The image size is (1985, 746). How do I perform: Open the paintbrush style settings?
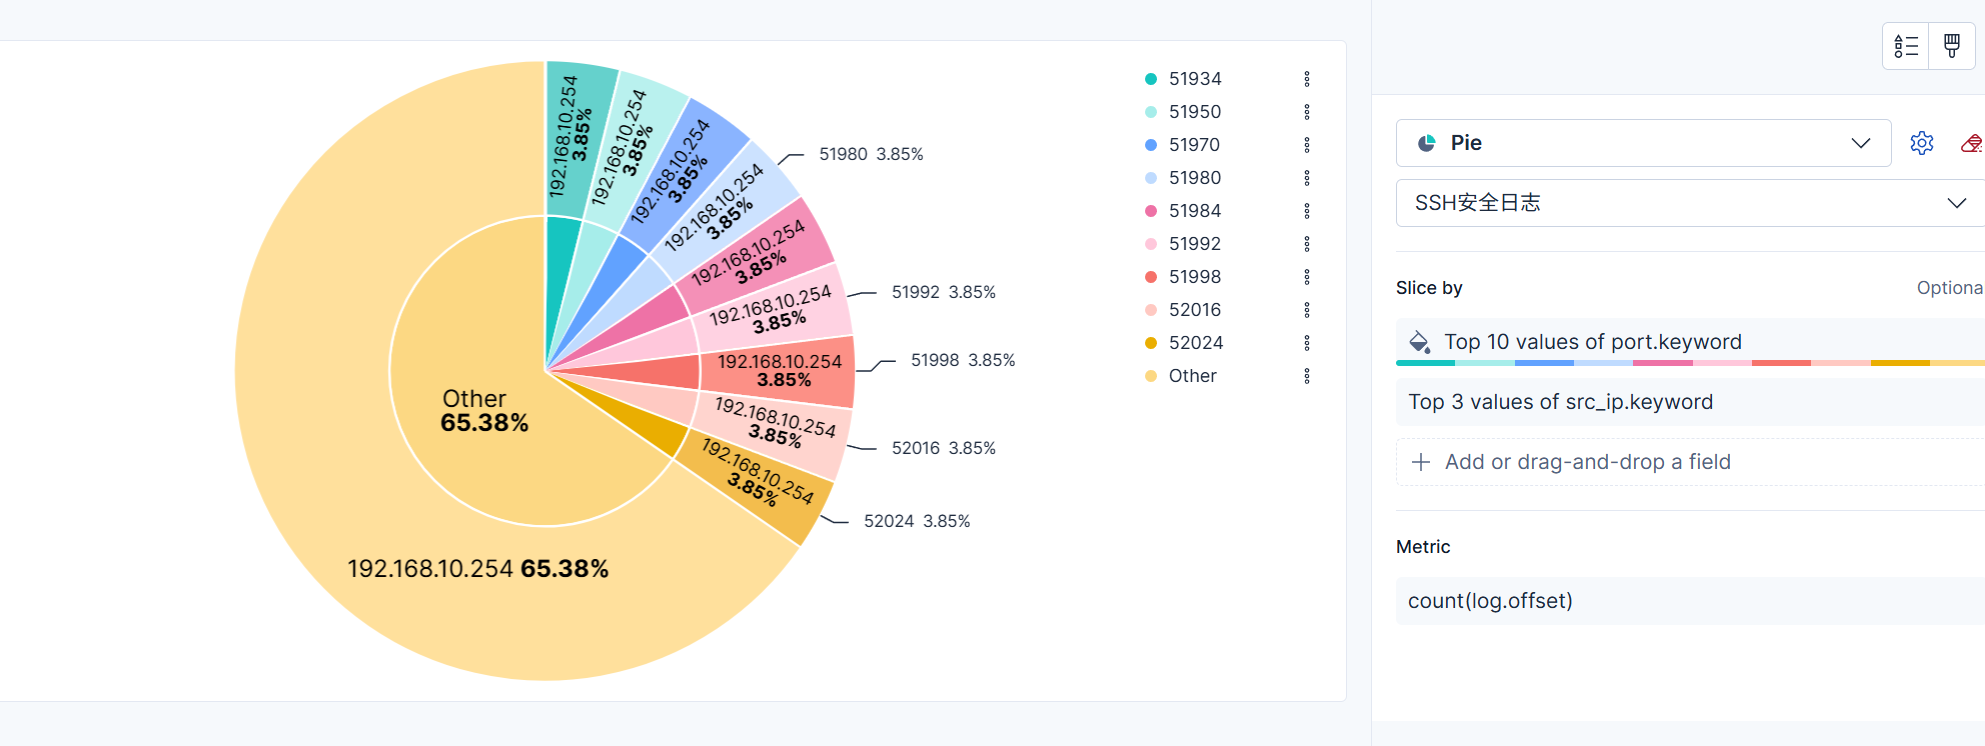1952,46
